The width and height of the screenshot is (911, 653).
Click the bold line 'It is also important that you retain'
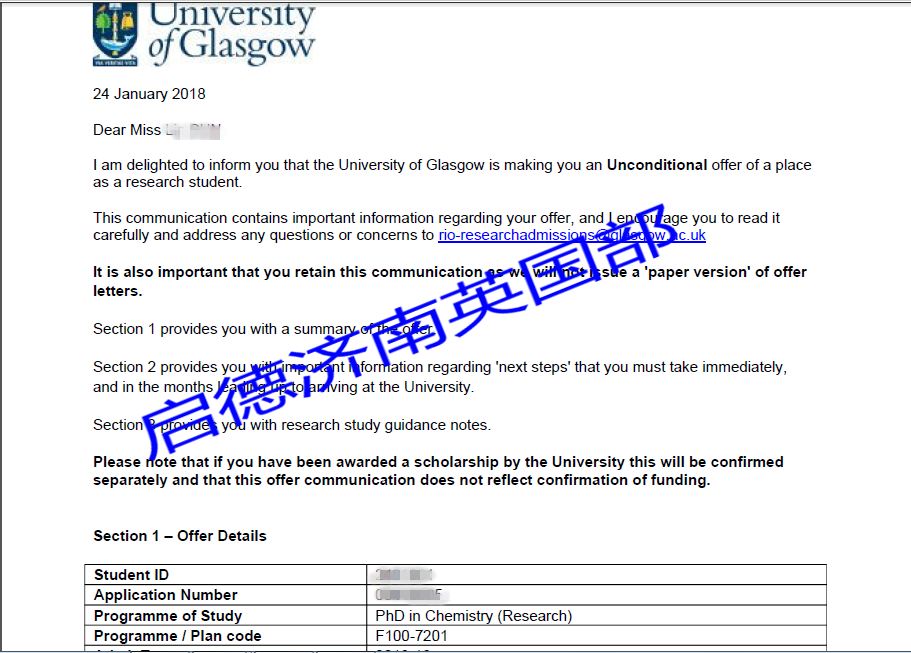click(x=450, y=281)
